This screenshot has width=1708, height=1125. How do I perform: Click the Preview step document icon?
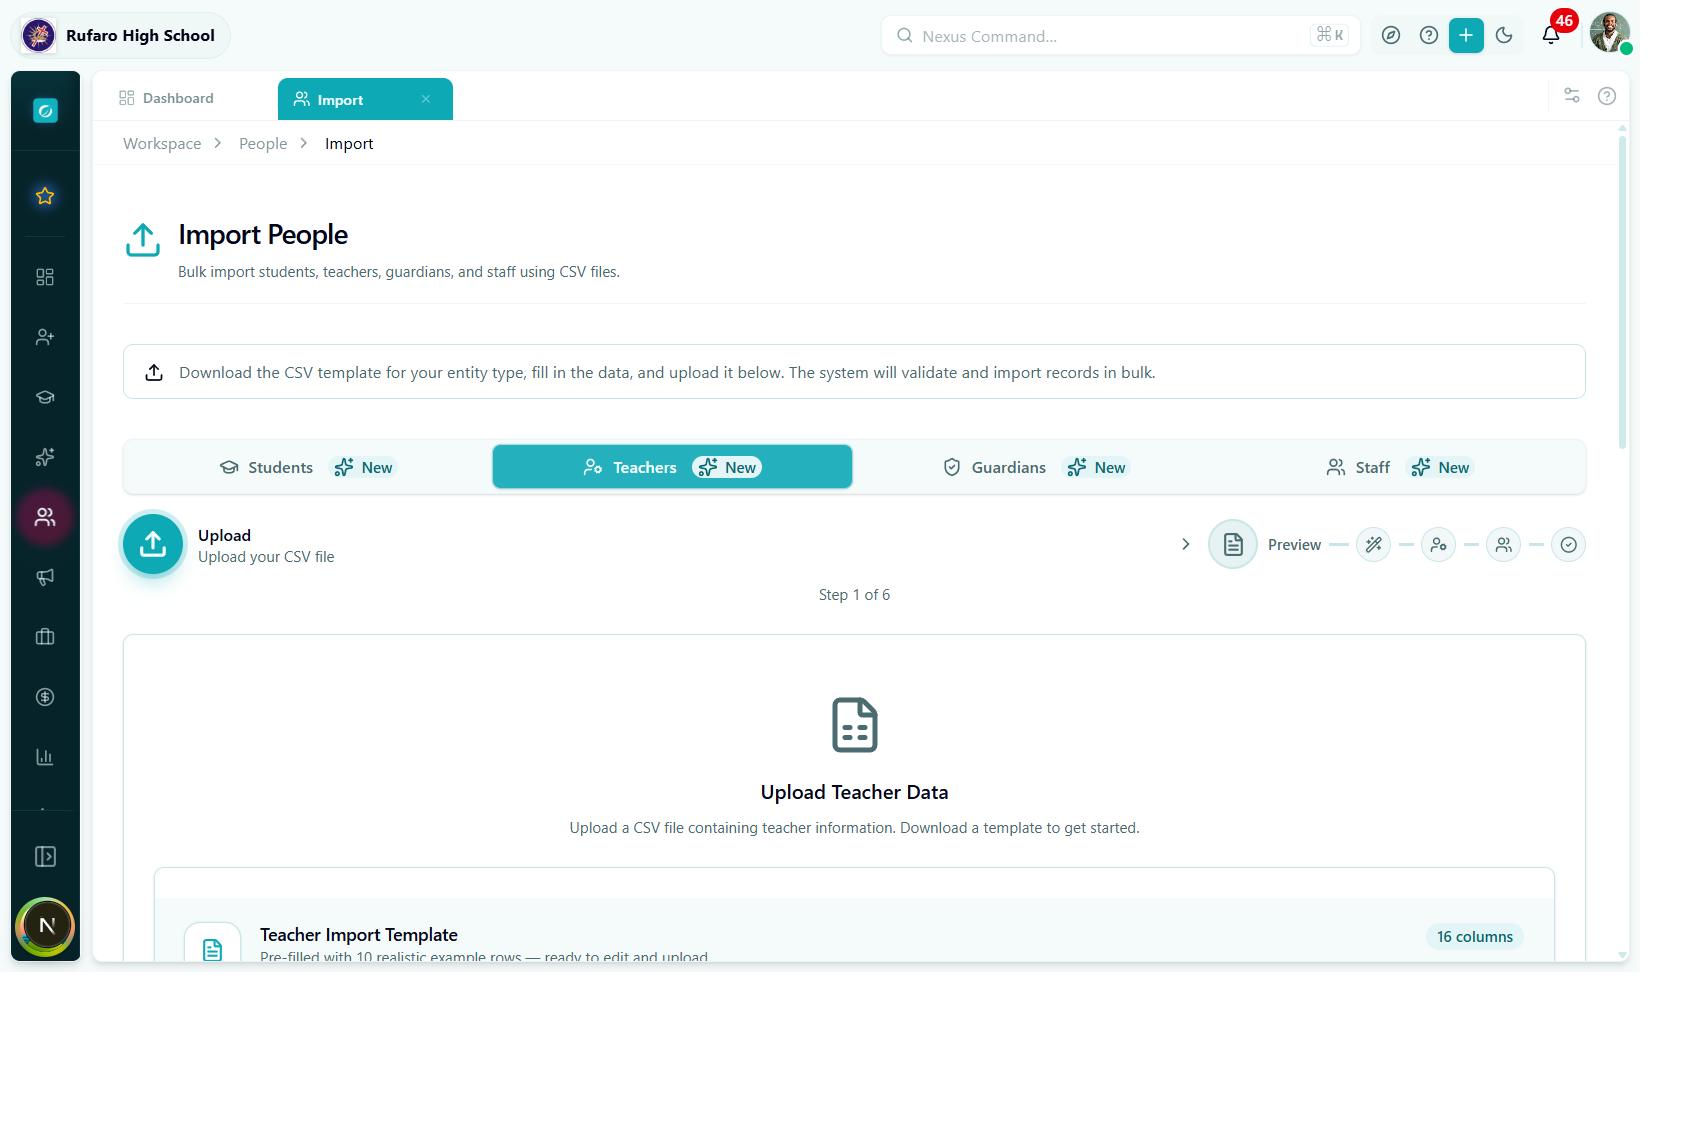1233,544
